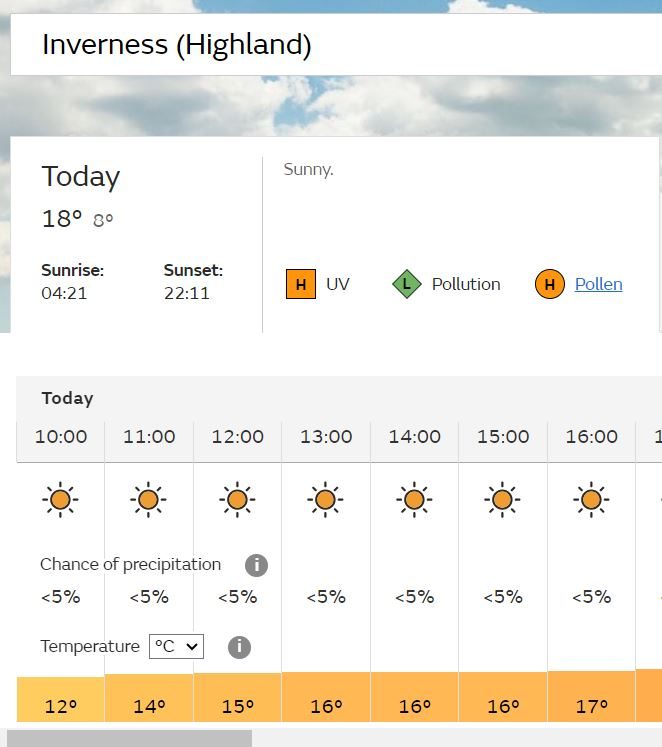
Task: Select the 11:00 hour column header
Action: tap(149, 437)
